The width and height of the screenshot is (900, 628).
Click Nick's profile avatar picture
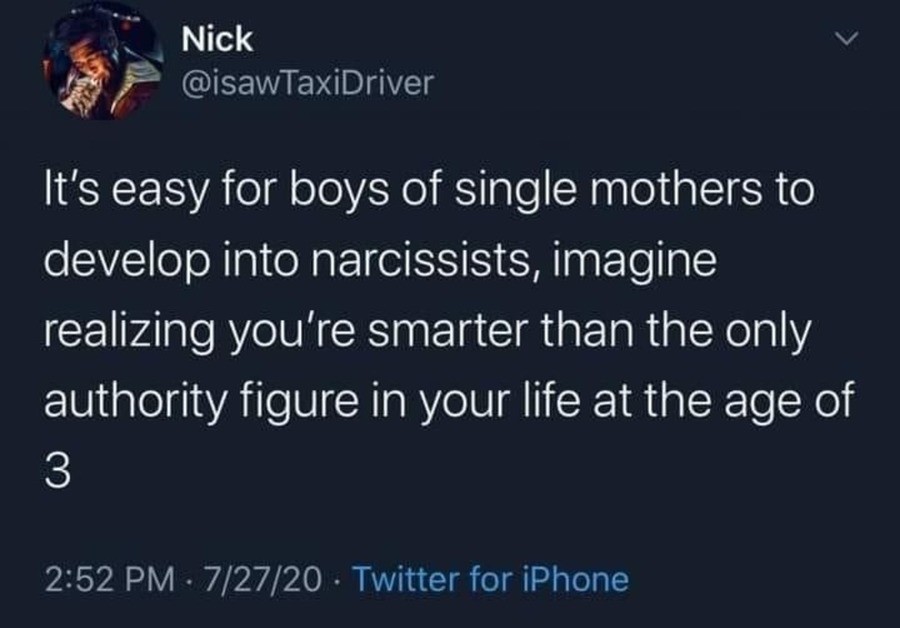(103, 64)
